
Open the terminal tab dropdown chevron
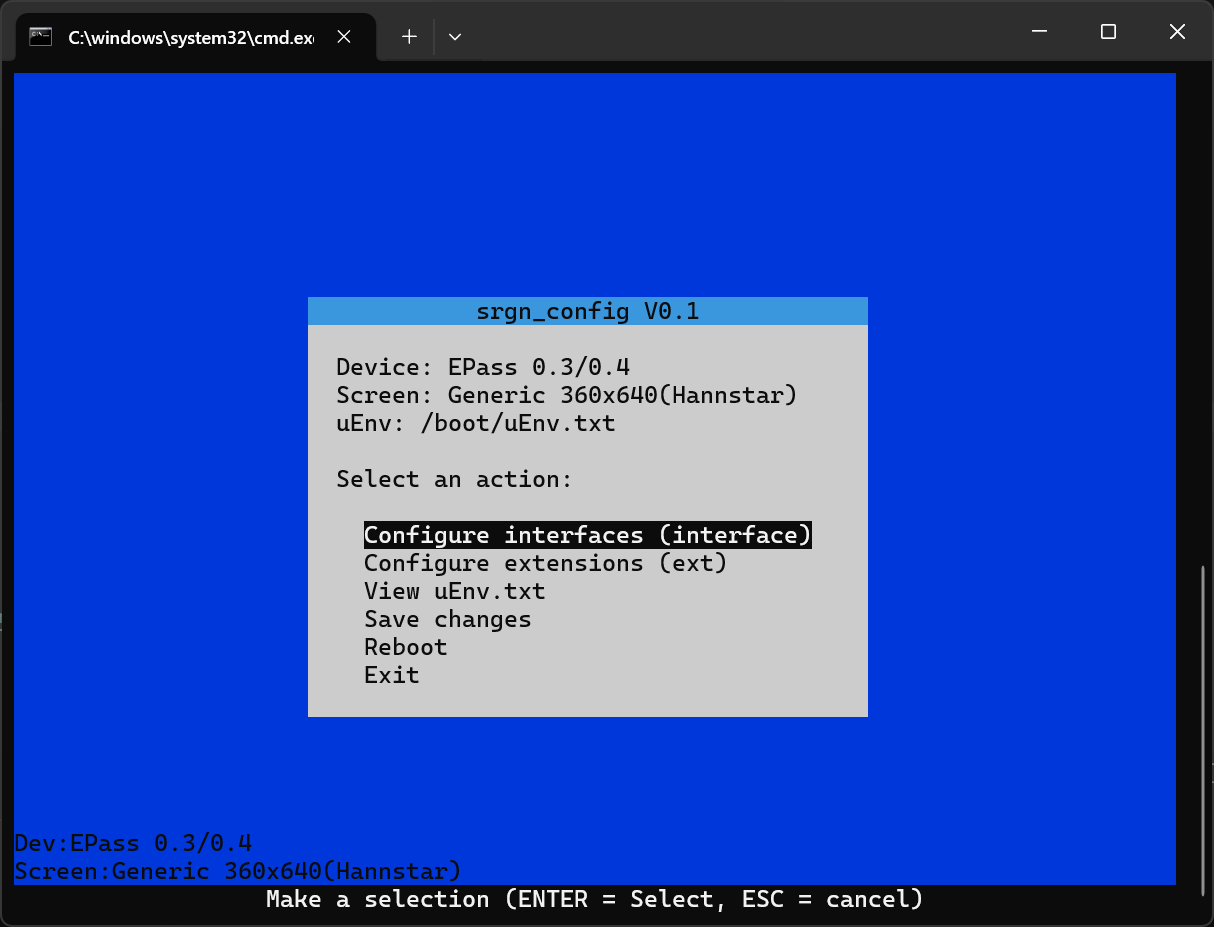[x=455, y=36]
